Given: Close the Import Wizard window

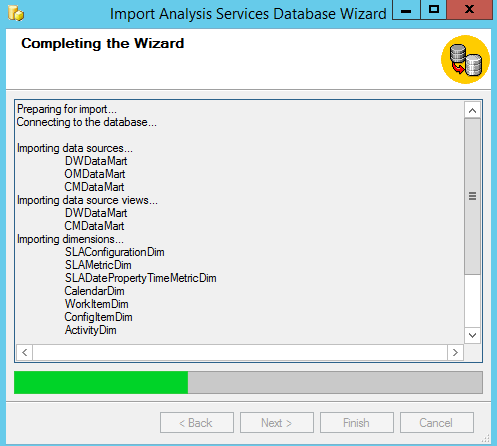Looking at the screenshot, I should pyautogui.click(x=469, y=10).
